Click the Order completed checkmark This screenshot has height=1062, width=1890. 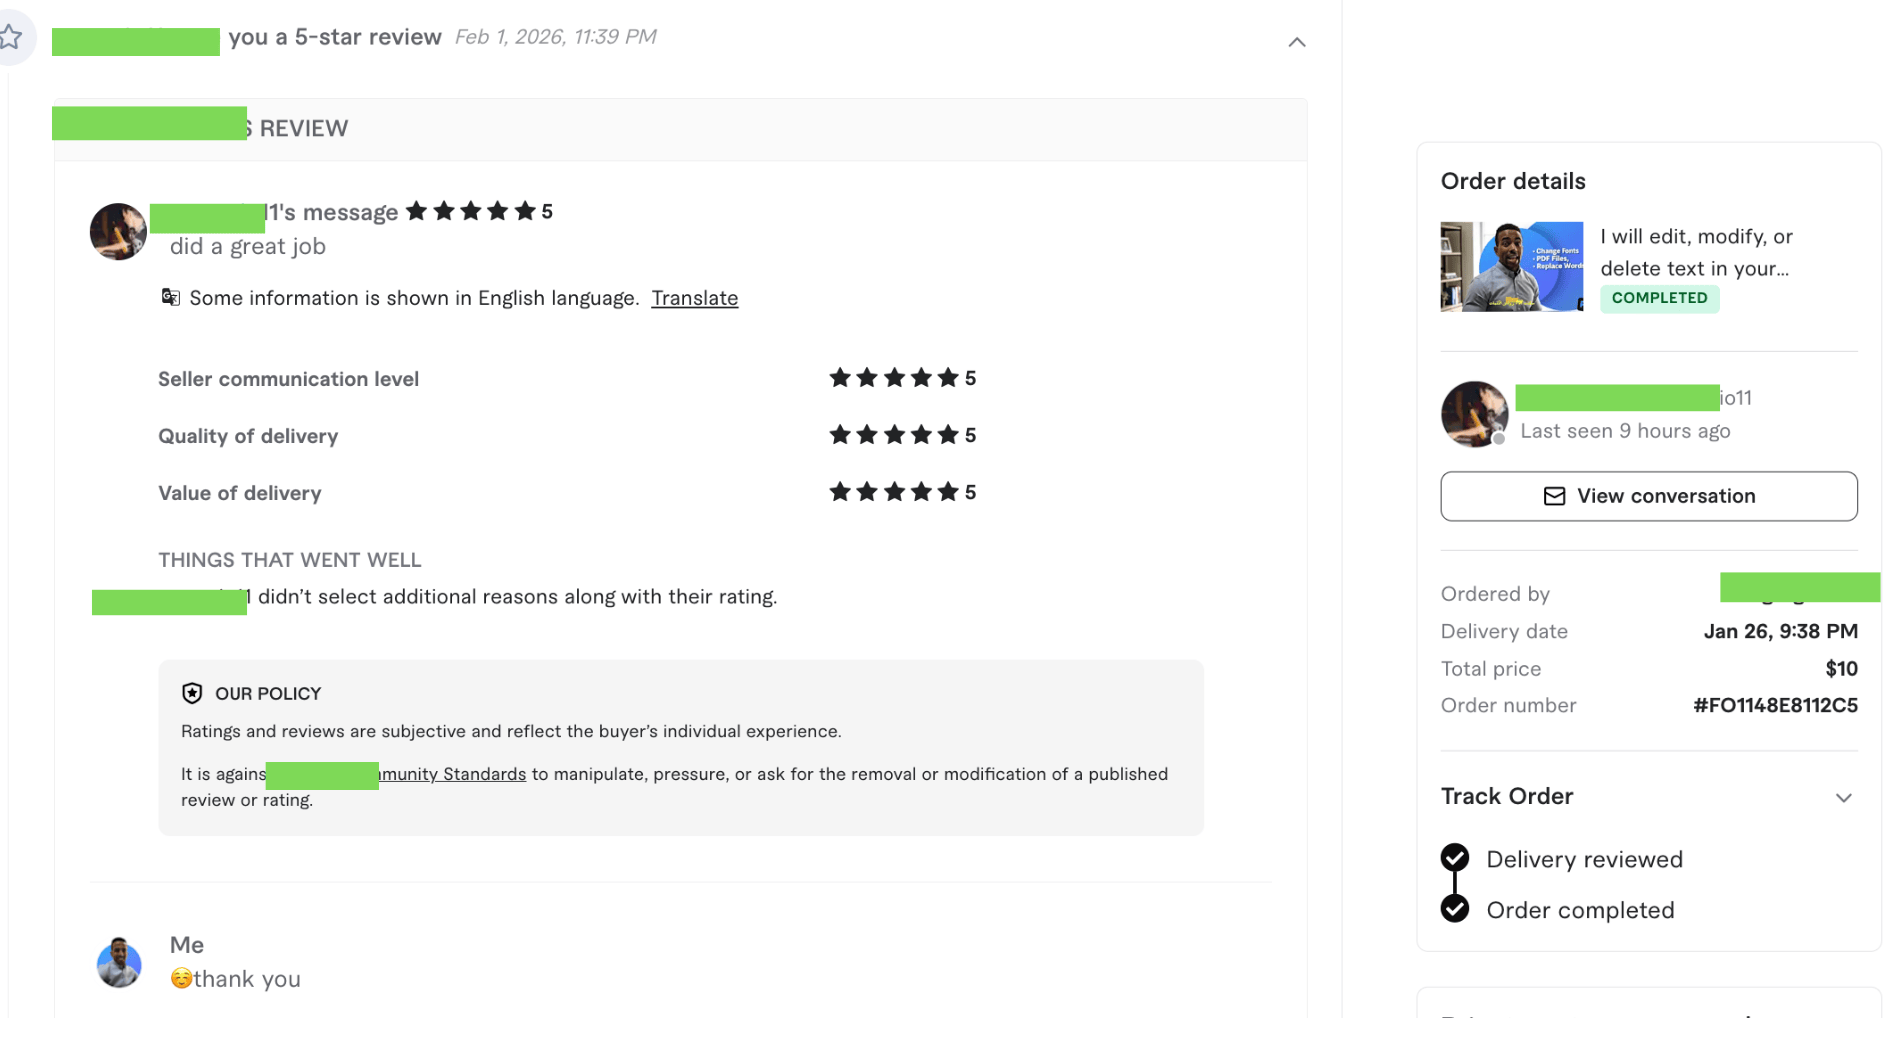coord(1455,908)
